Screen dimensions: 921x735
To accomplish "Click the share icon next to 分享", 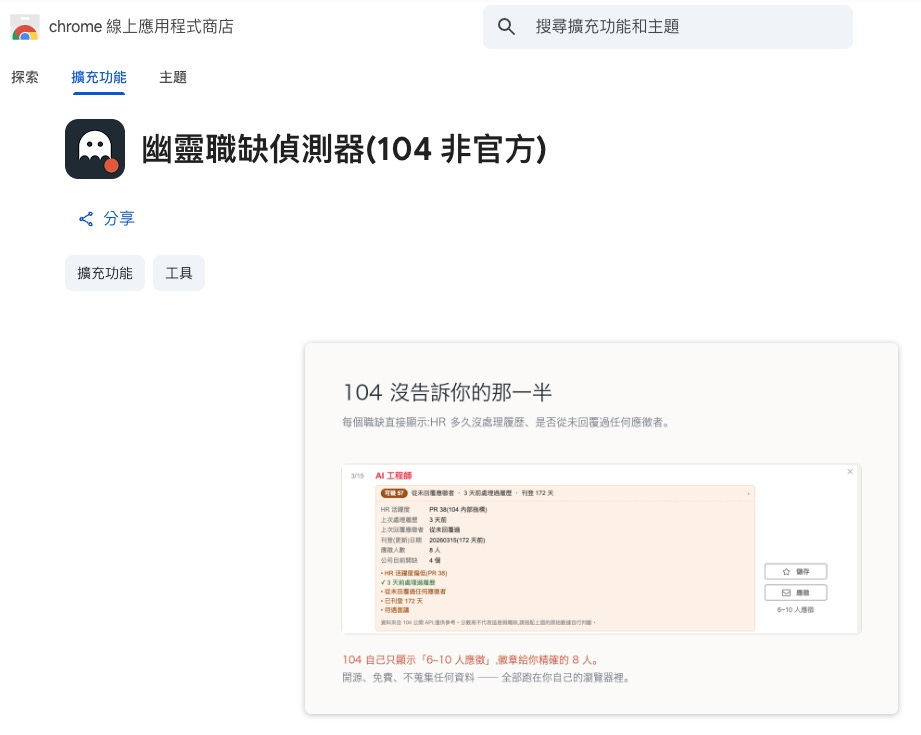I will pos(86,219).
